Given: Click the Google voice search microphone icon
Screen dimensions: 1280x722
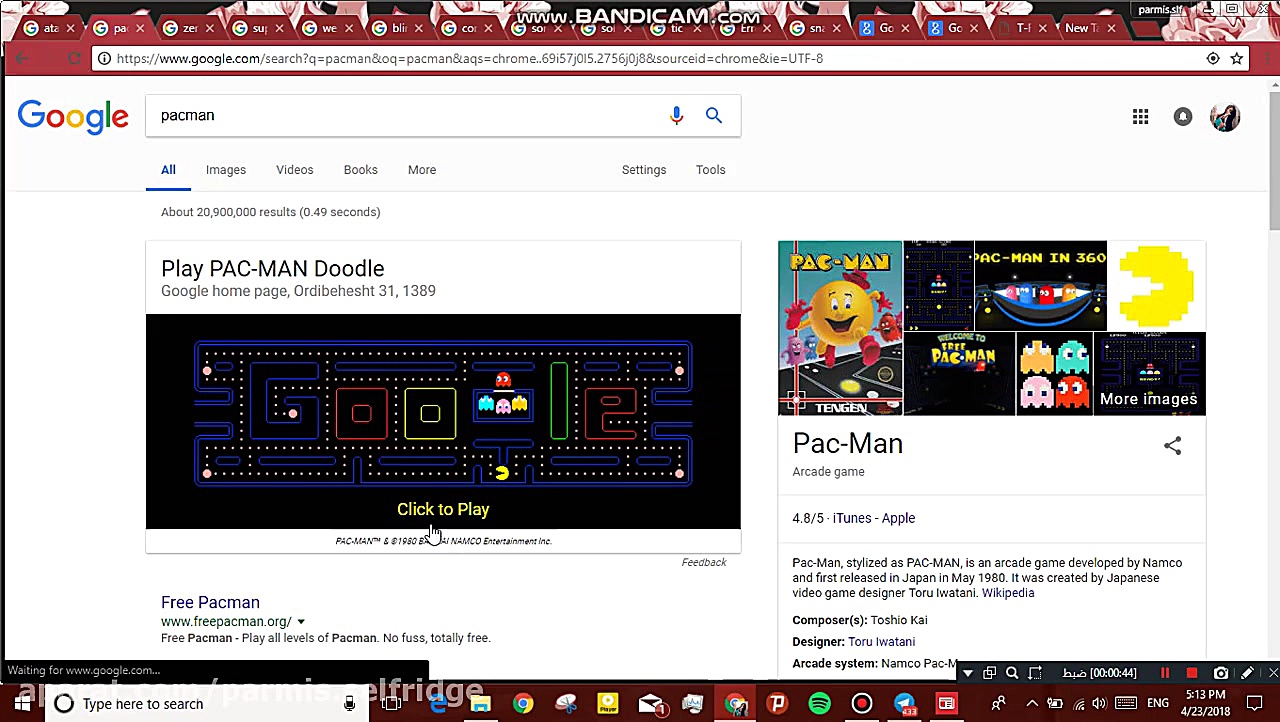Looking at the screenshot, I should (x=676, y=116).
